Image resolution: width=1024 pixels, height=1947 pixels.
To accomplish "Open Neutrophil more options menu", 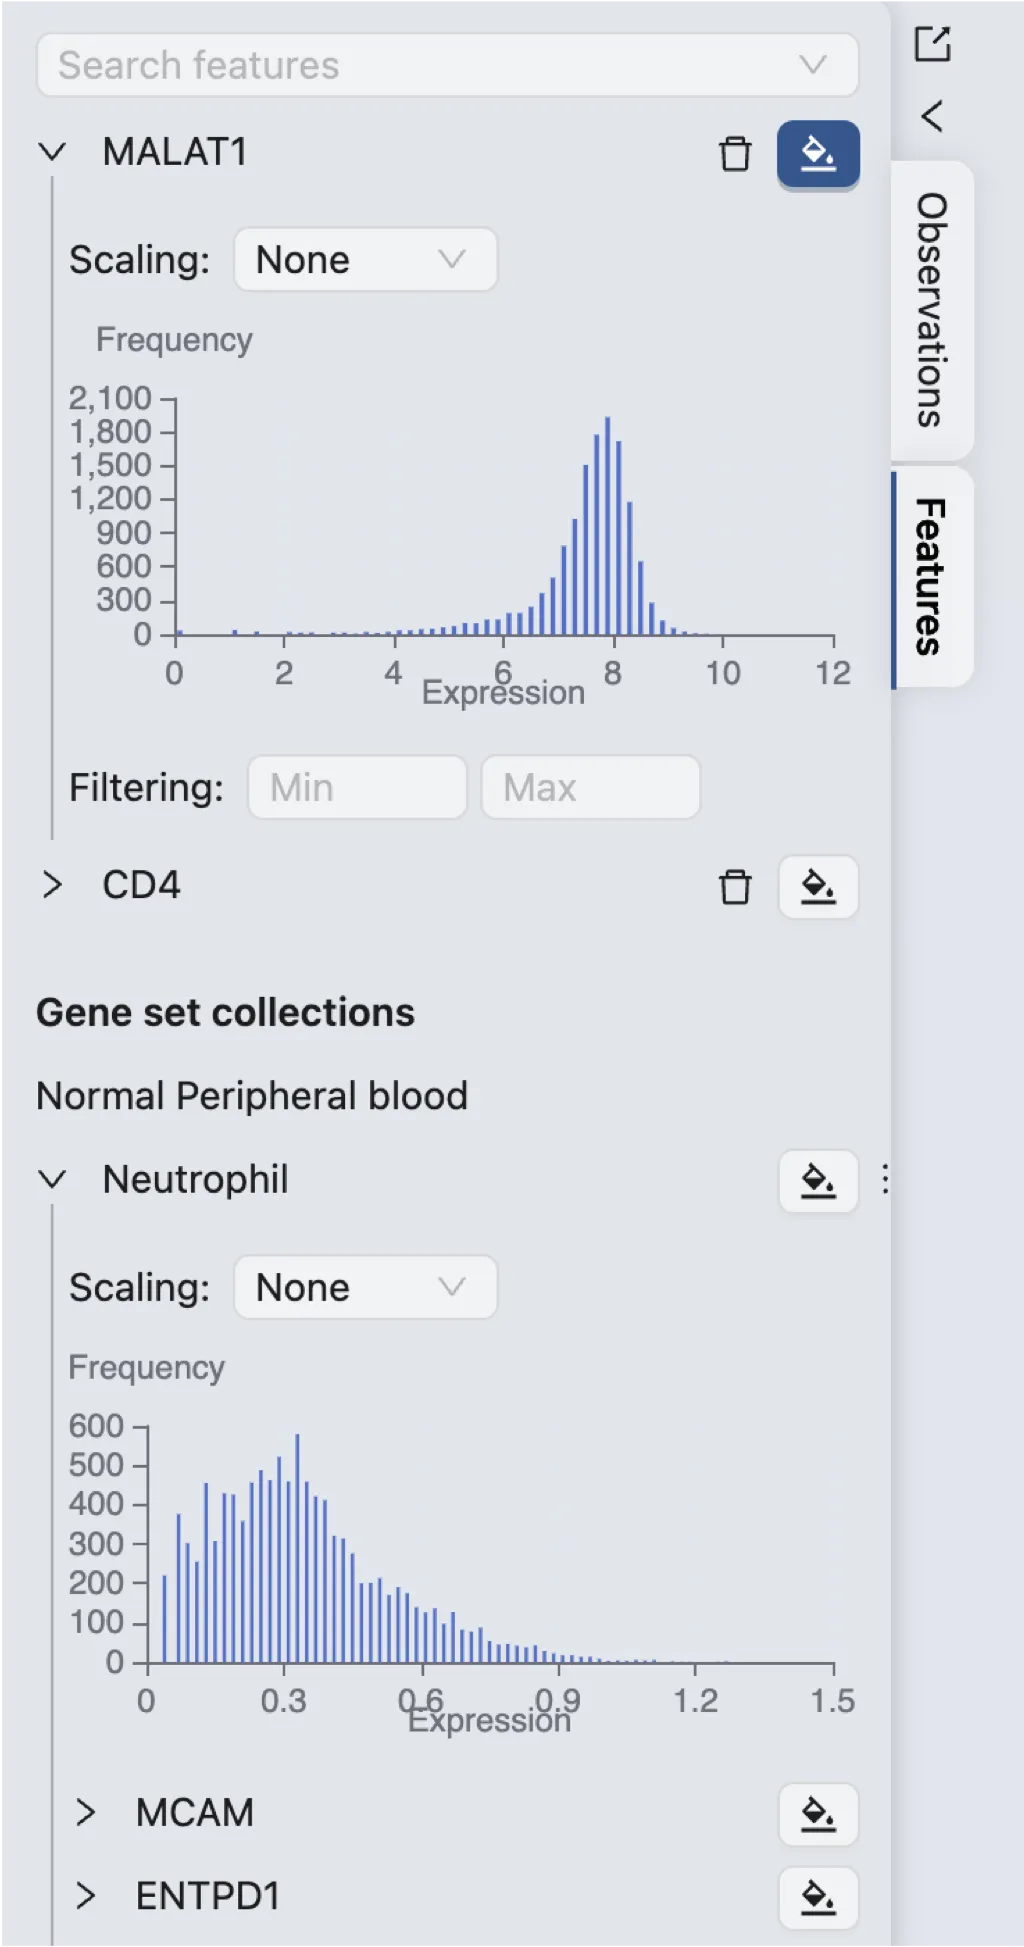I will coord(885,1180).
